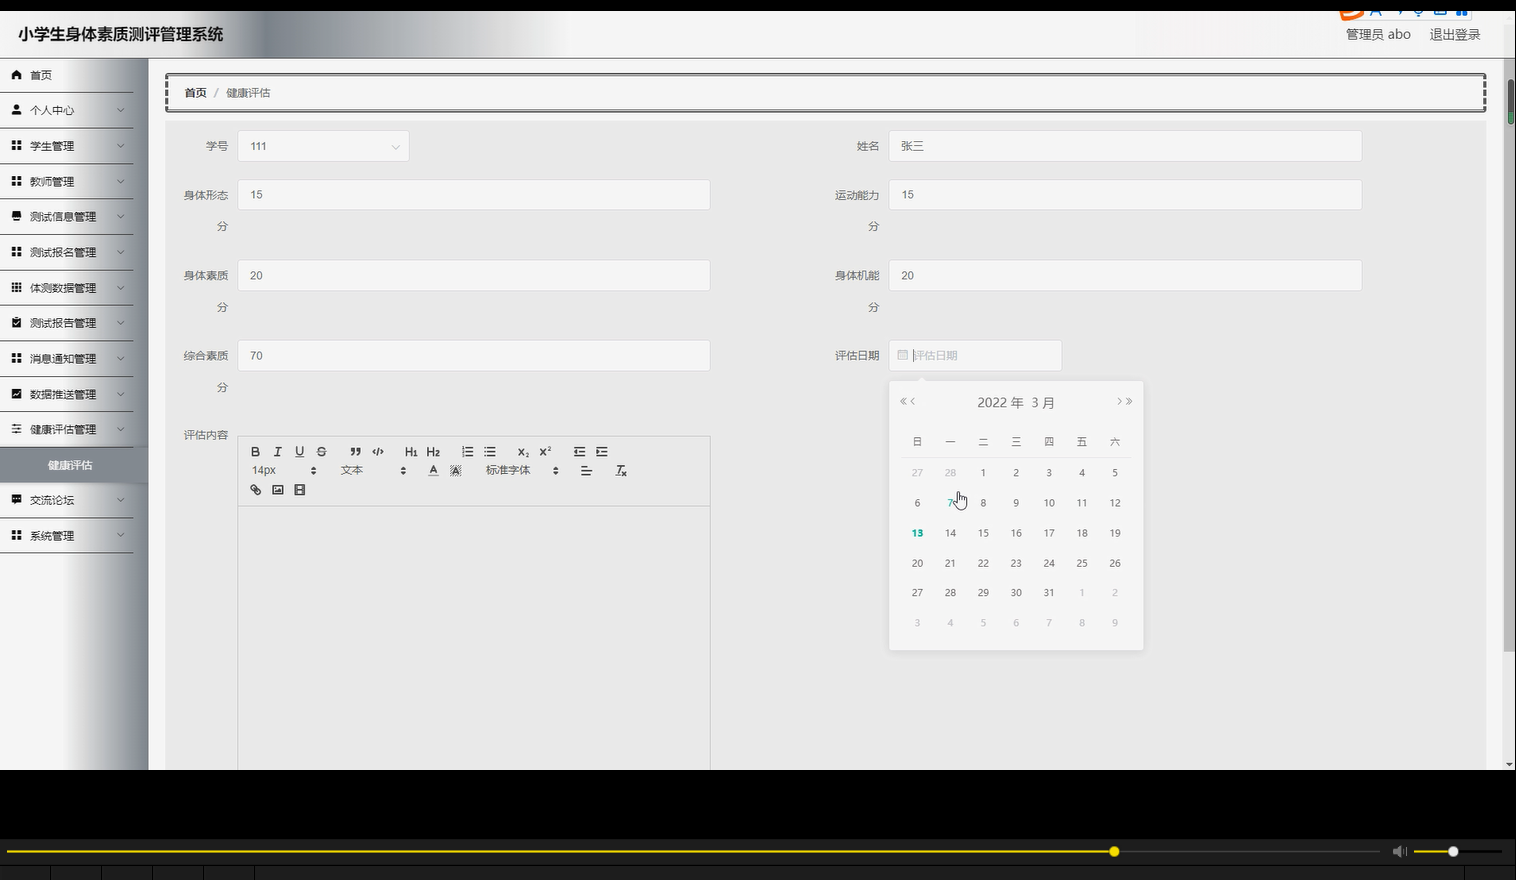This screenshot has height=880, width=1516.
Task: Toggle bold formatting in the editor
Action: tap(255, 452)
